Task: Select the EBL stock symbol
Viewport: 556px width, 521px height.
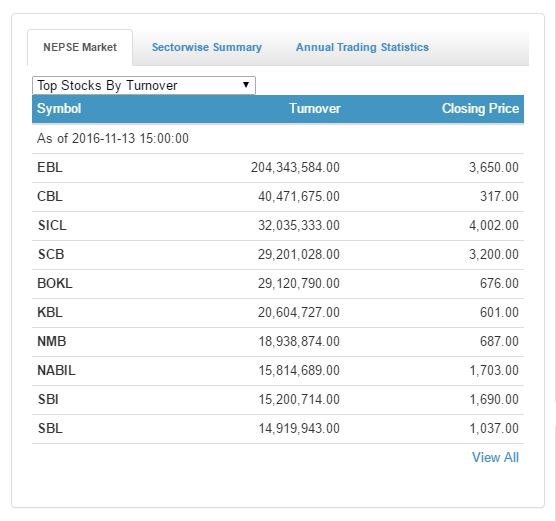Action: (50, 167)
